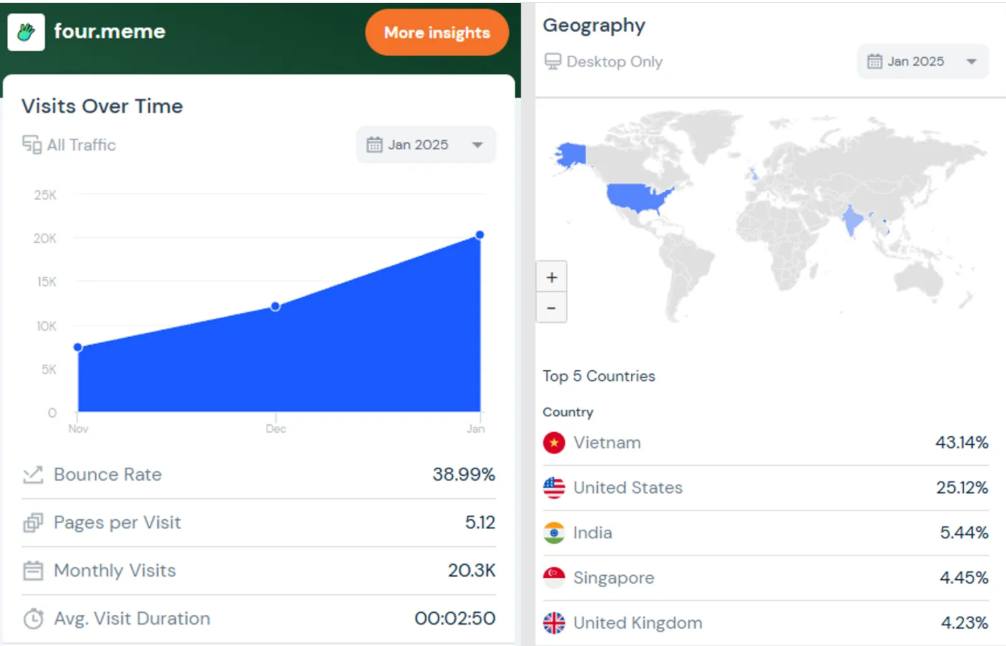Click the United Kingdom flag icon
The image size is (1006, 646).
pyautogui.click(x=554, y=623)
